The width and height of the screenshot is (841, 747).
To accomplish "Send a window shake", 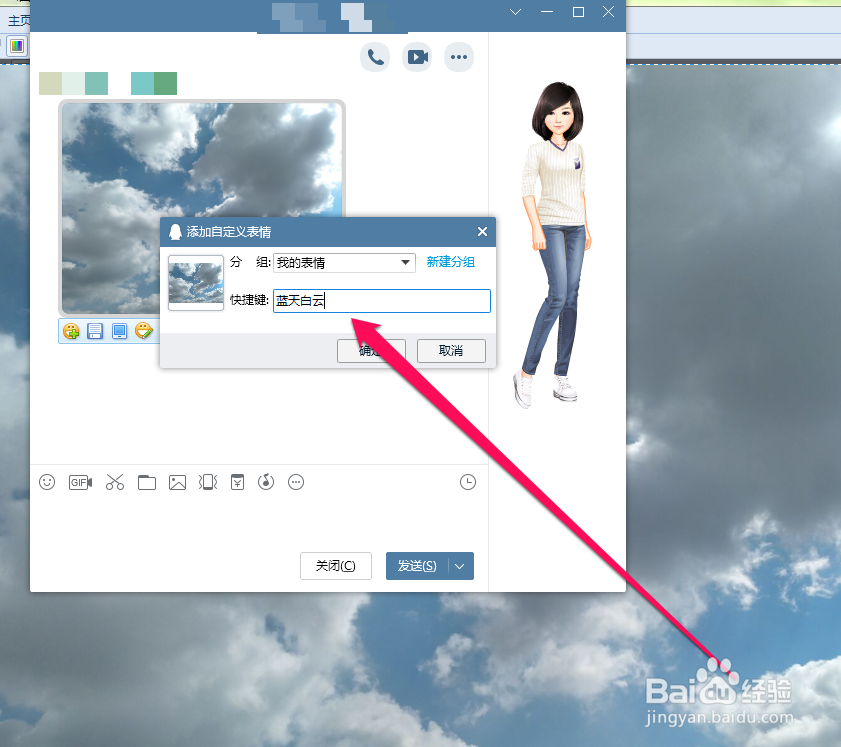I will (208, 482).
